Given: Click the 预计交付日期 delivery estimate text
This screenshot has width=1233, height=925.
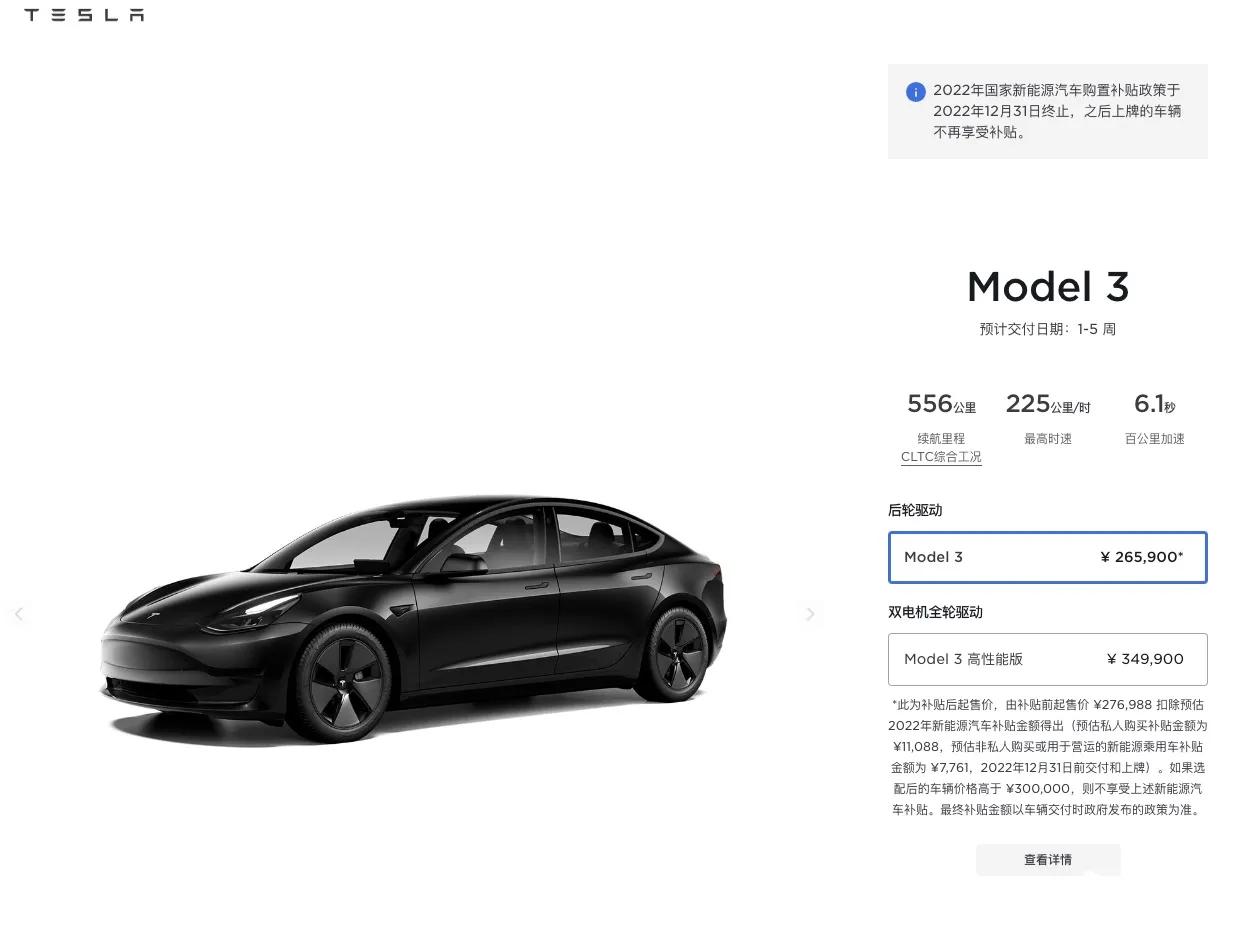Looking at the screenshot, I should pyautogui.click(x=1047, y=329).
